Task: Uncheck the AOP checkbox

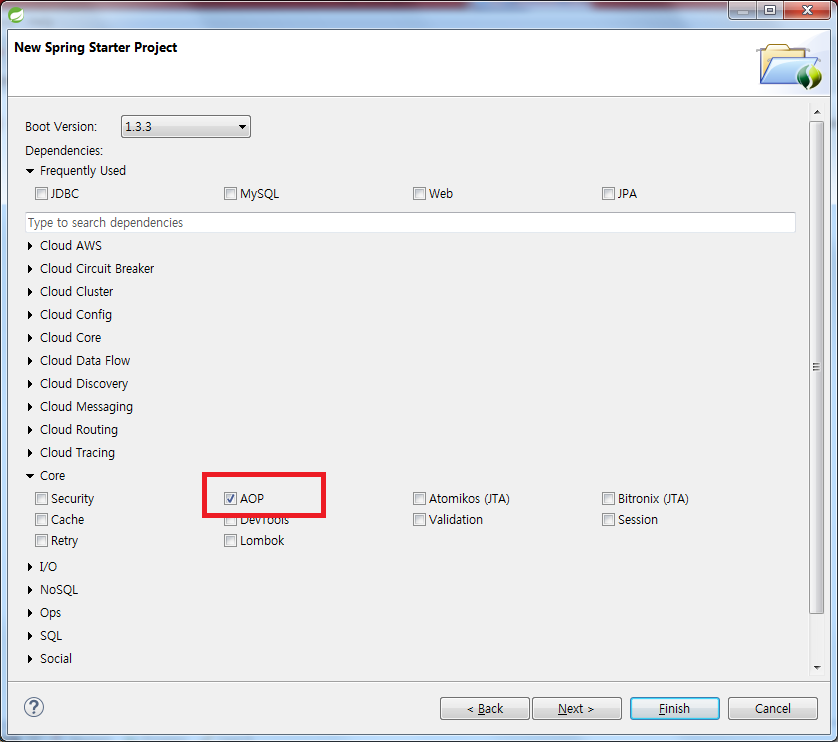Action: tap(230, 499)
